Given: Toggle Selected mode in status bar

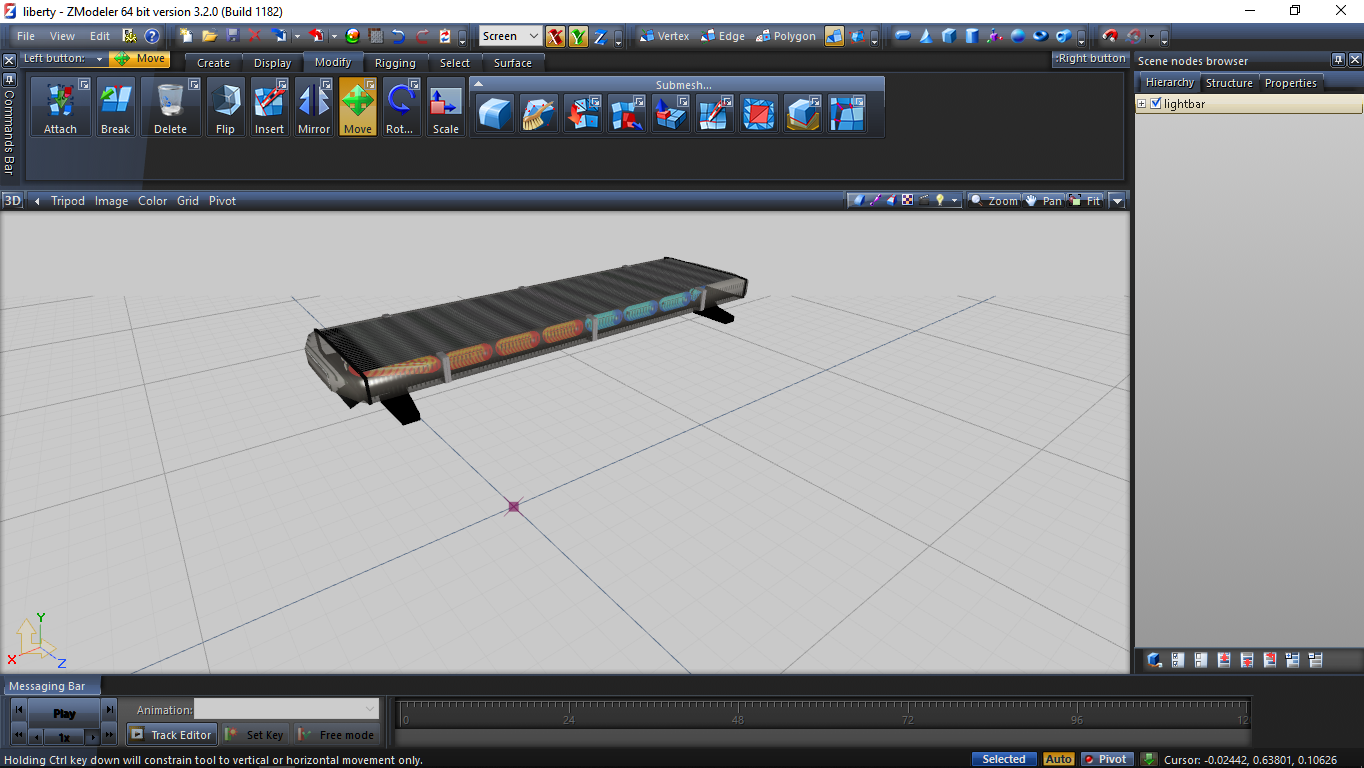Looking at the screenshot, I should [1004, 759].
